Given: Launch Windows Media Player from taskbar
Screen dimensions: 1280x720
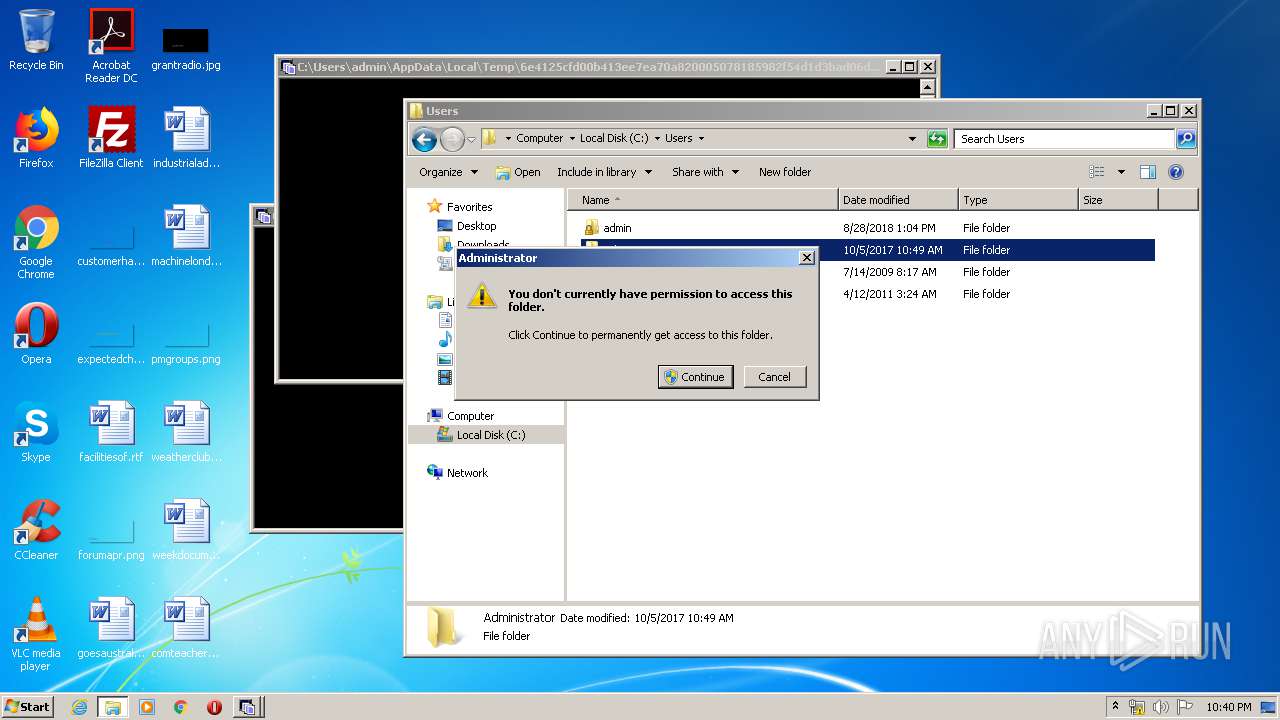Looking at the screenshot, I should (147, 707).
